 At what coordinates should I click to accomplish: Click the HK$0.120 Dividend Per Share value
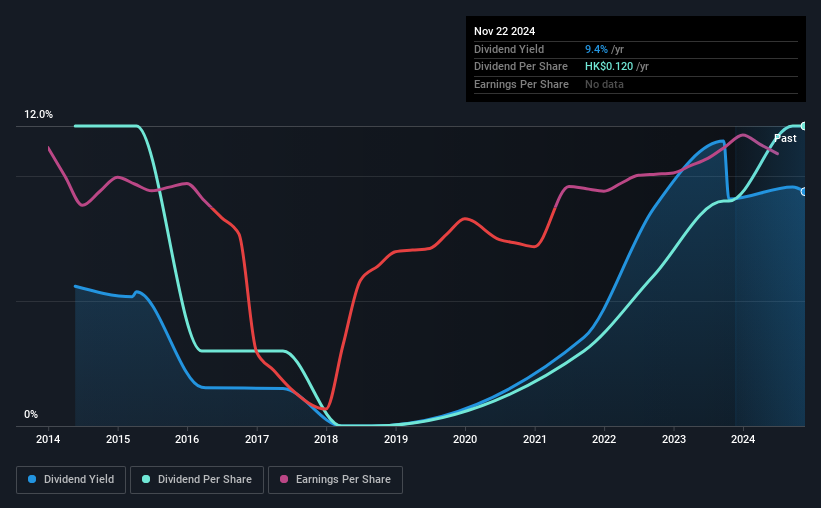(609, 67)
